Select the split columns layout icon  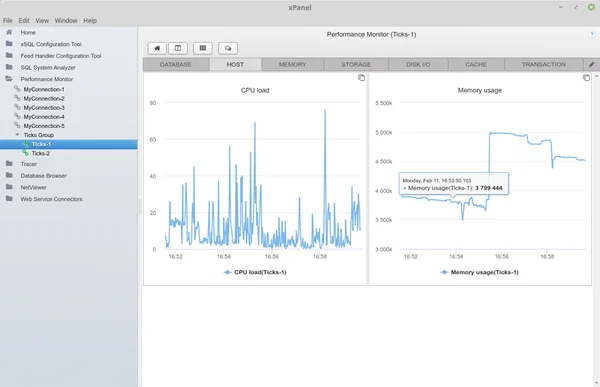click(x=178, y=48)
